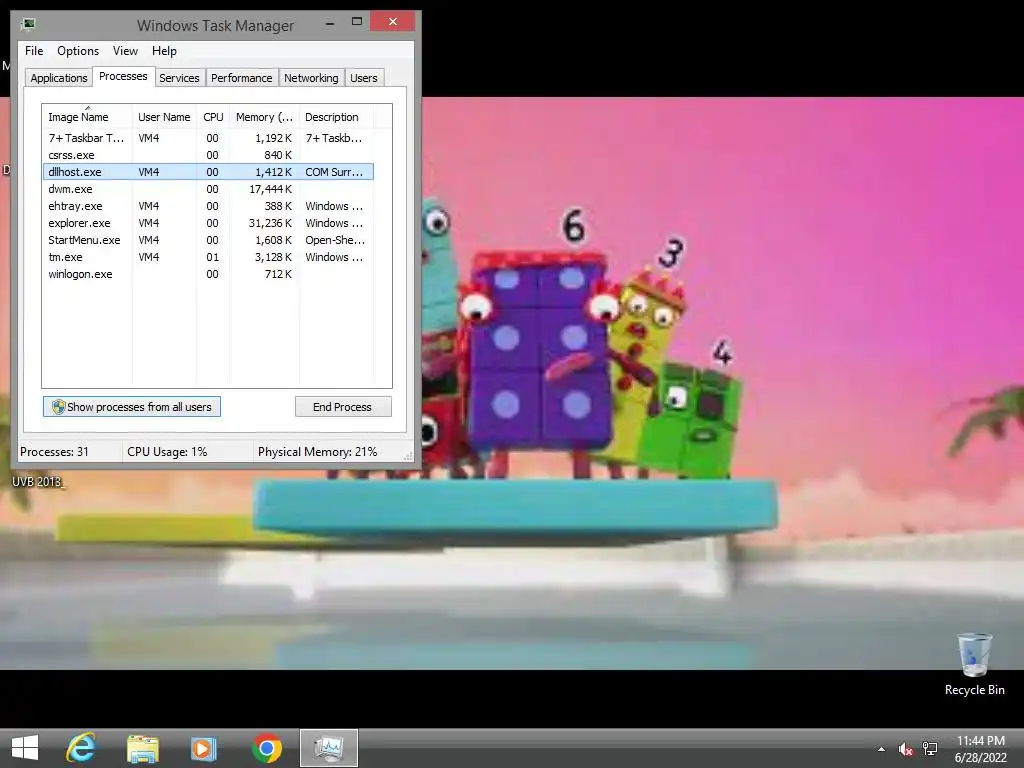Viewport: 1024px width, 768px height.
Task: Open the media player taskbar icon
Action: pyautogui.click(x=203, y=748)
